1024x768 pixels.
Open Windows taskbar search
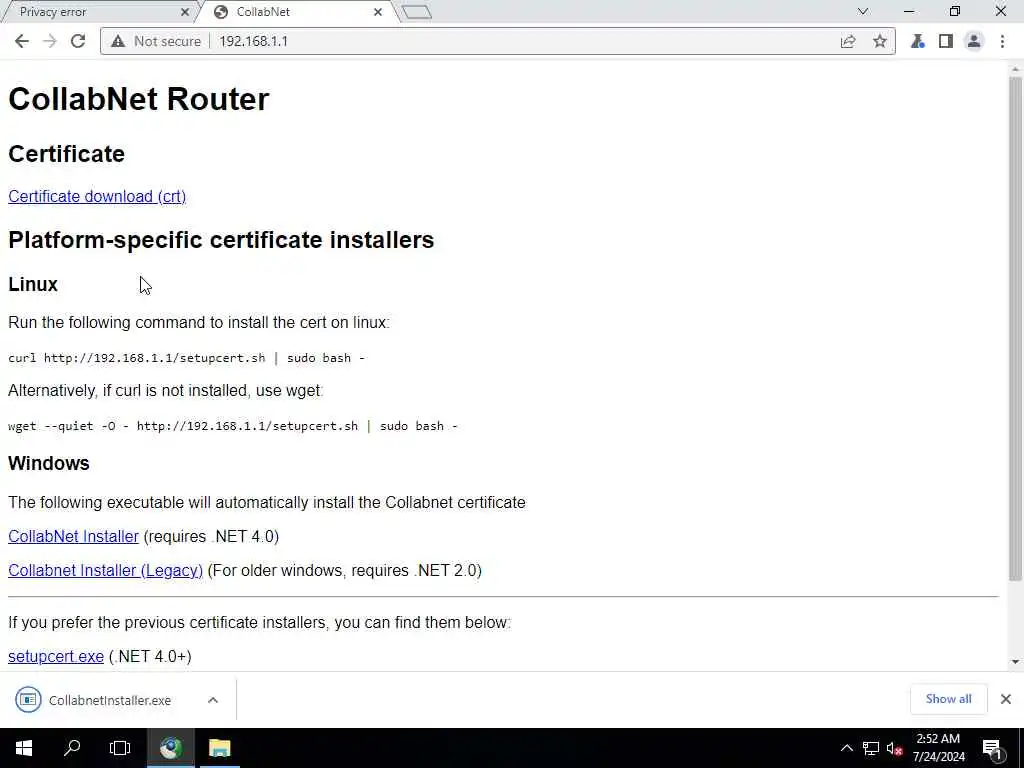(72, 748)
